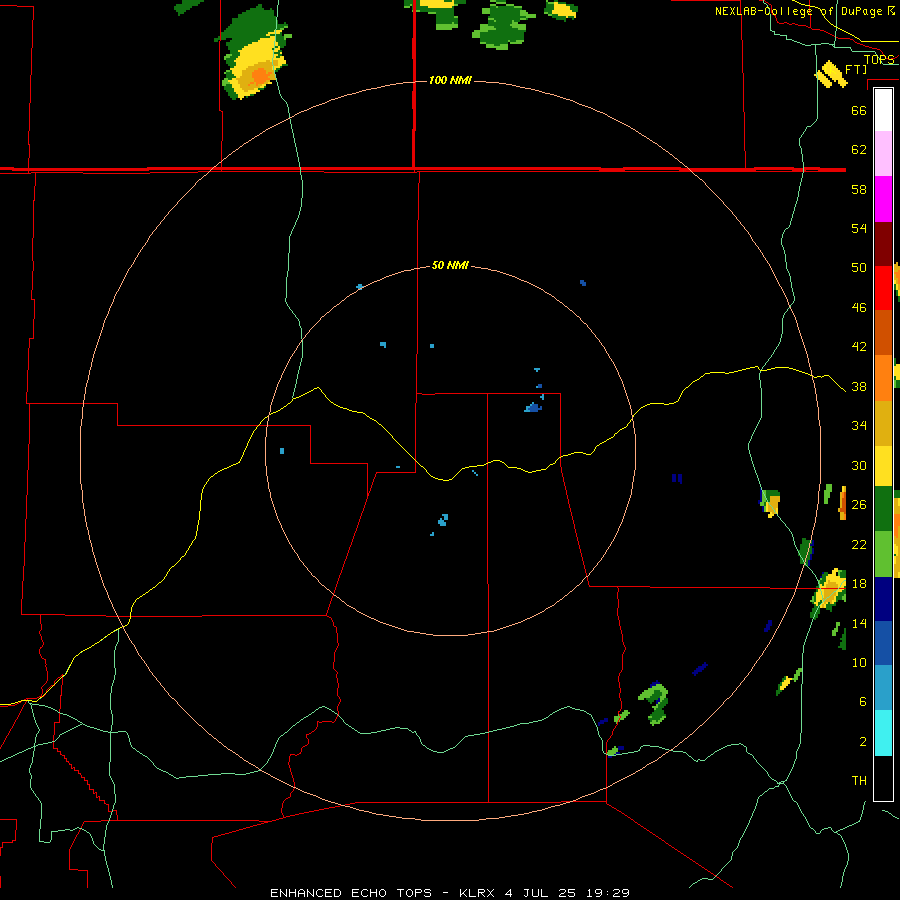Click the 58 legend value
Viewport: 900px width, 900px height.
[859, 189]
